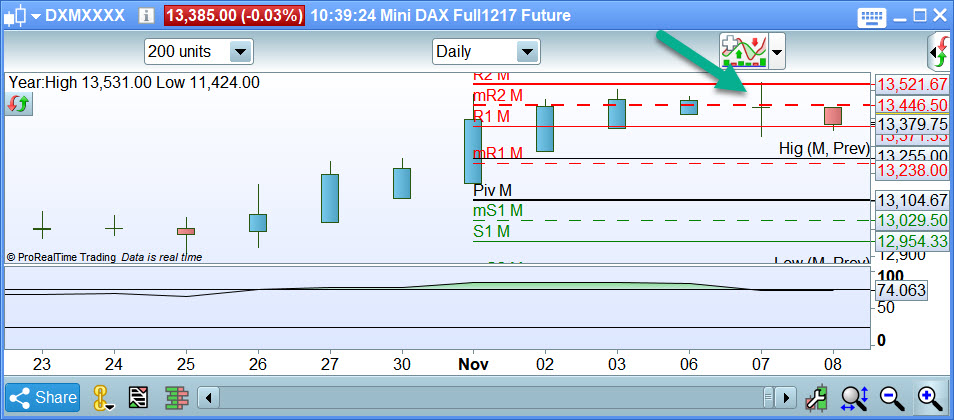Viewport: 954px width, 420px height.
Task: Click the mR1 M level label
Action: tap(498, 153)
